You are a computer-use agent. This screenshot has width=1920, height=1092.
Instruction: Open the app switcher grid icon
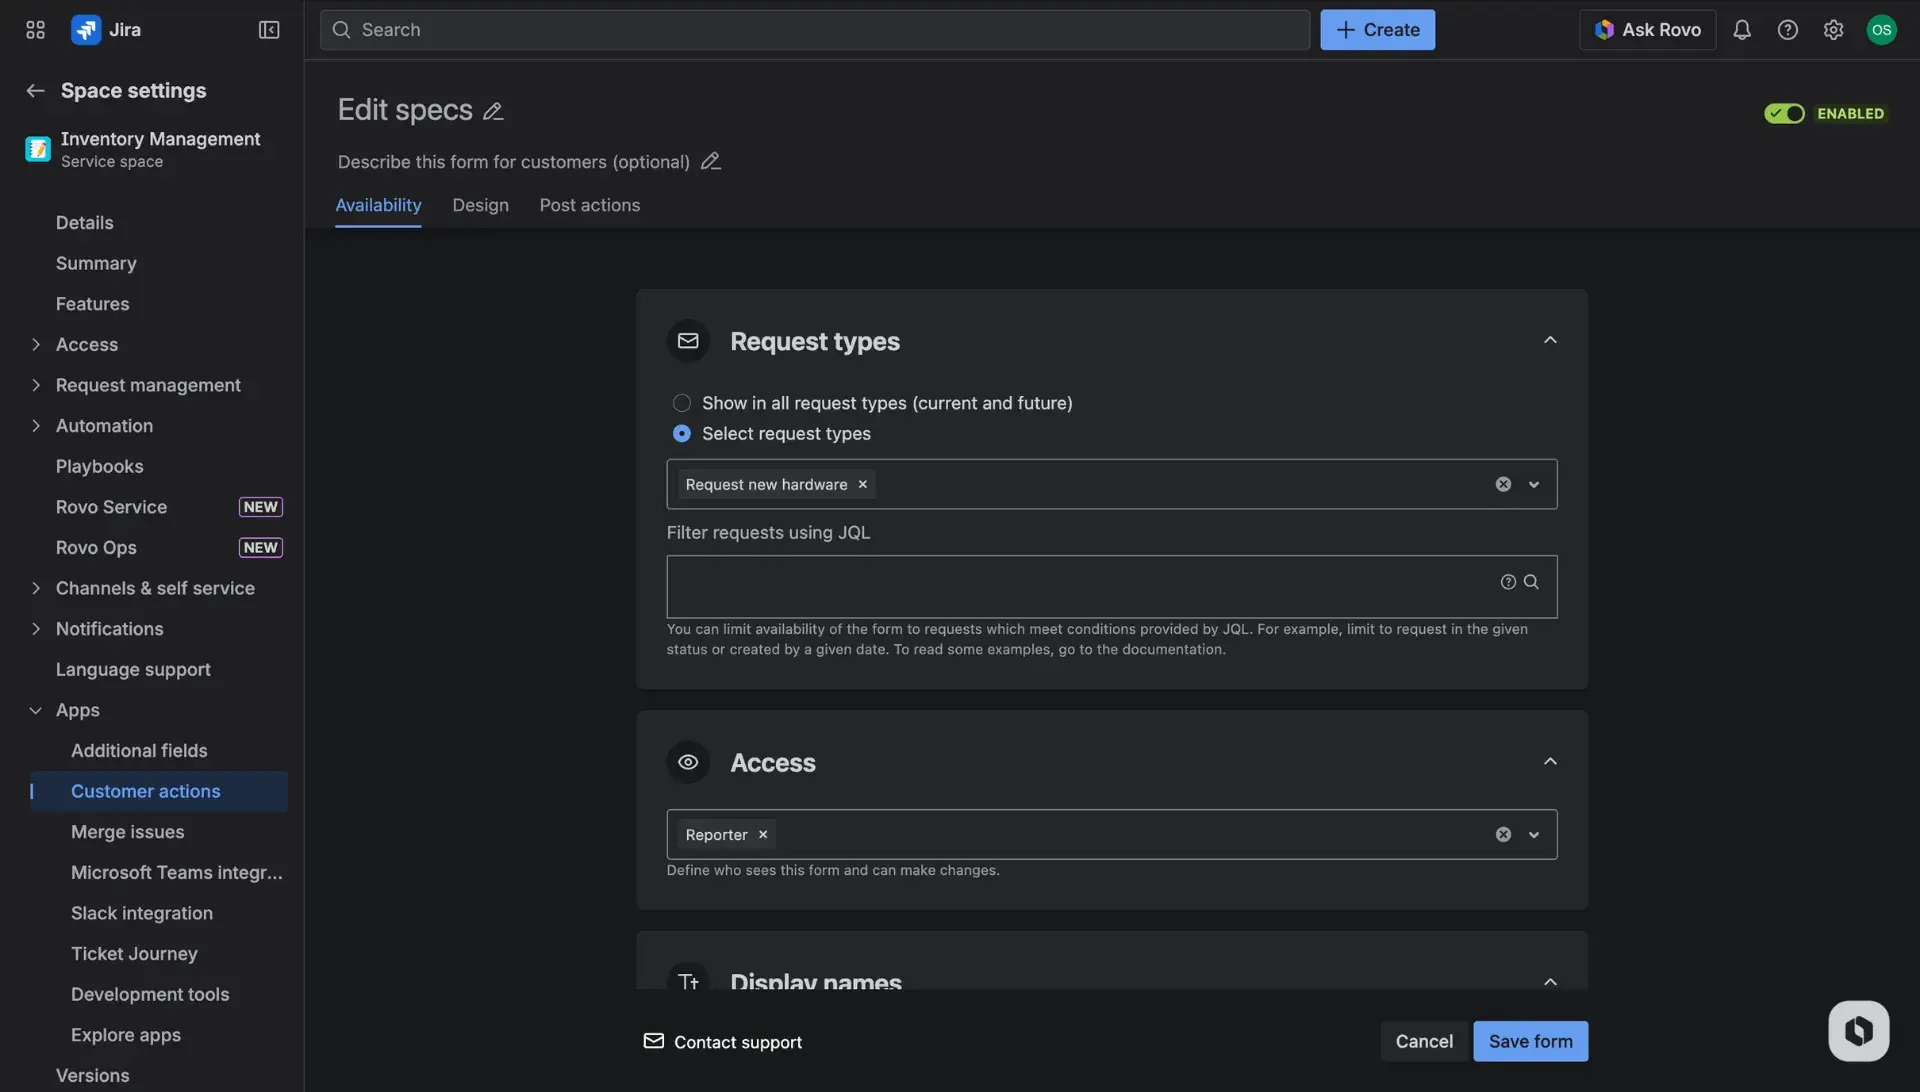pyautogui.click(x=34, y=29)
